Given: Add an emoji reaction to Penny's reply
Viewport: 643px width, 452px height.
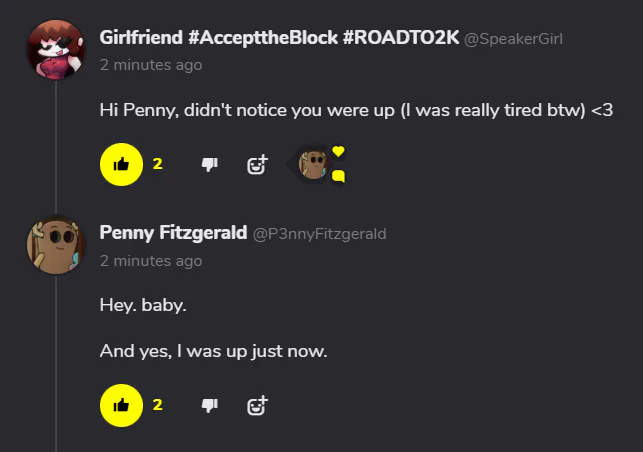Looking at the screenshot, I should (x=257, y=405).
